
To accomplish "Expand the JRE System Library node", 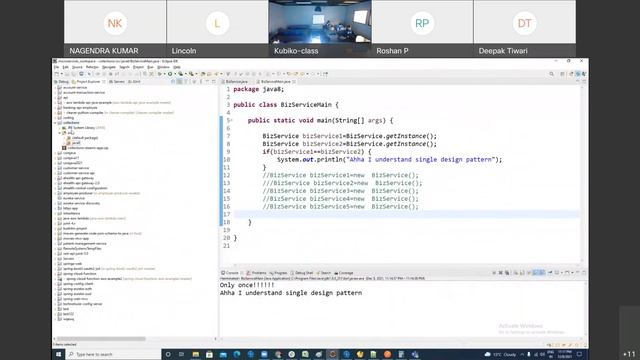I will 60,128.
